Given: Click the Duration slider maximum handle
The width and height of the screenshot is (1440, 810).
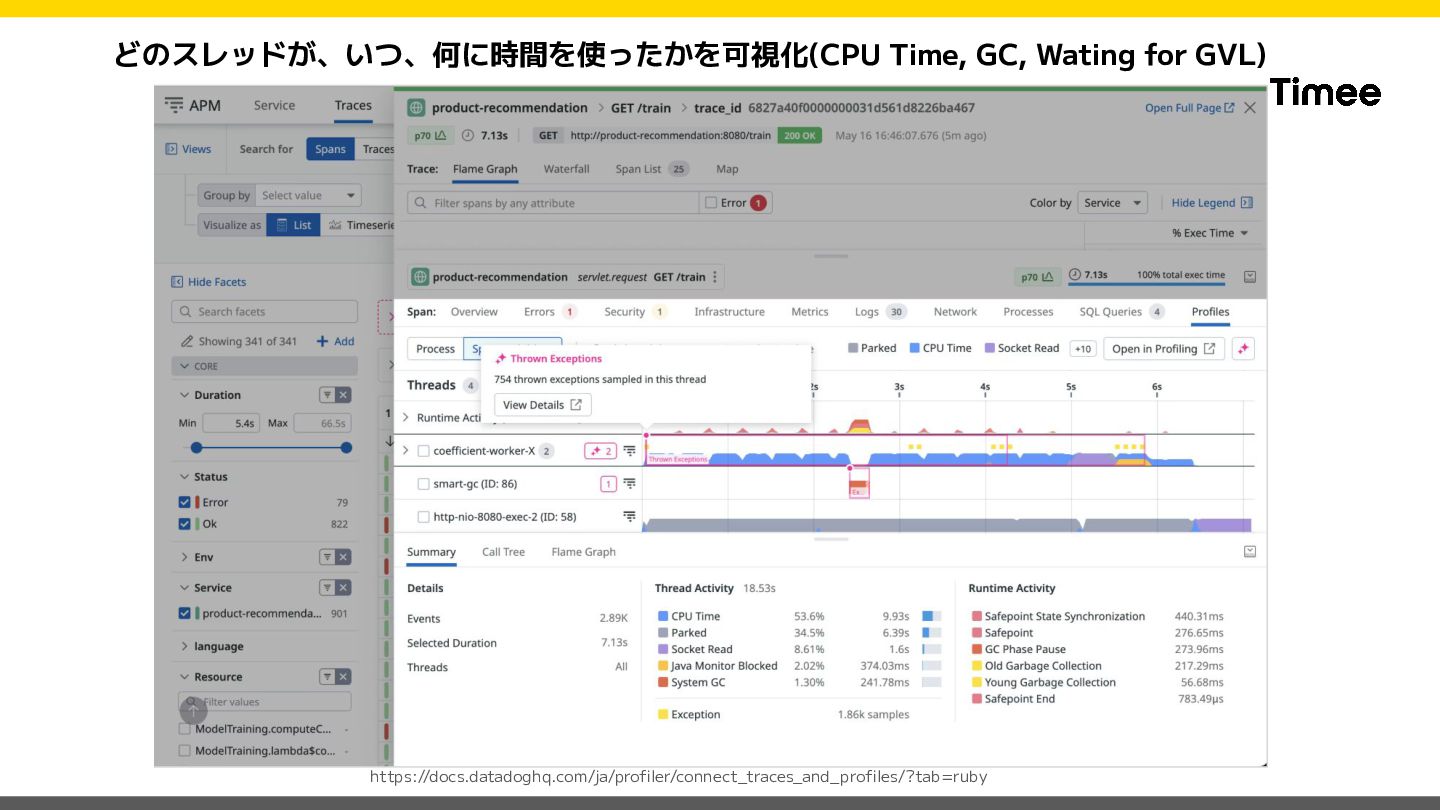Looking at the screenshot, I should pos(346,447).
